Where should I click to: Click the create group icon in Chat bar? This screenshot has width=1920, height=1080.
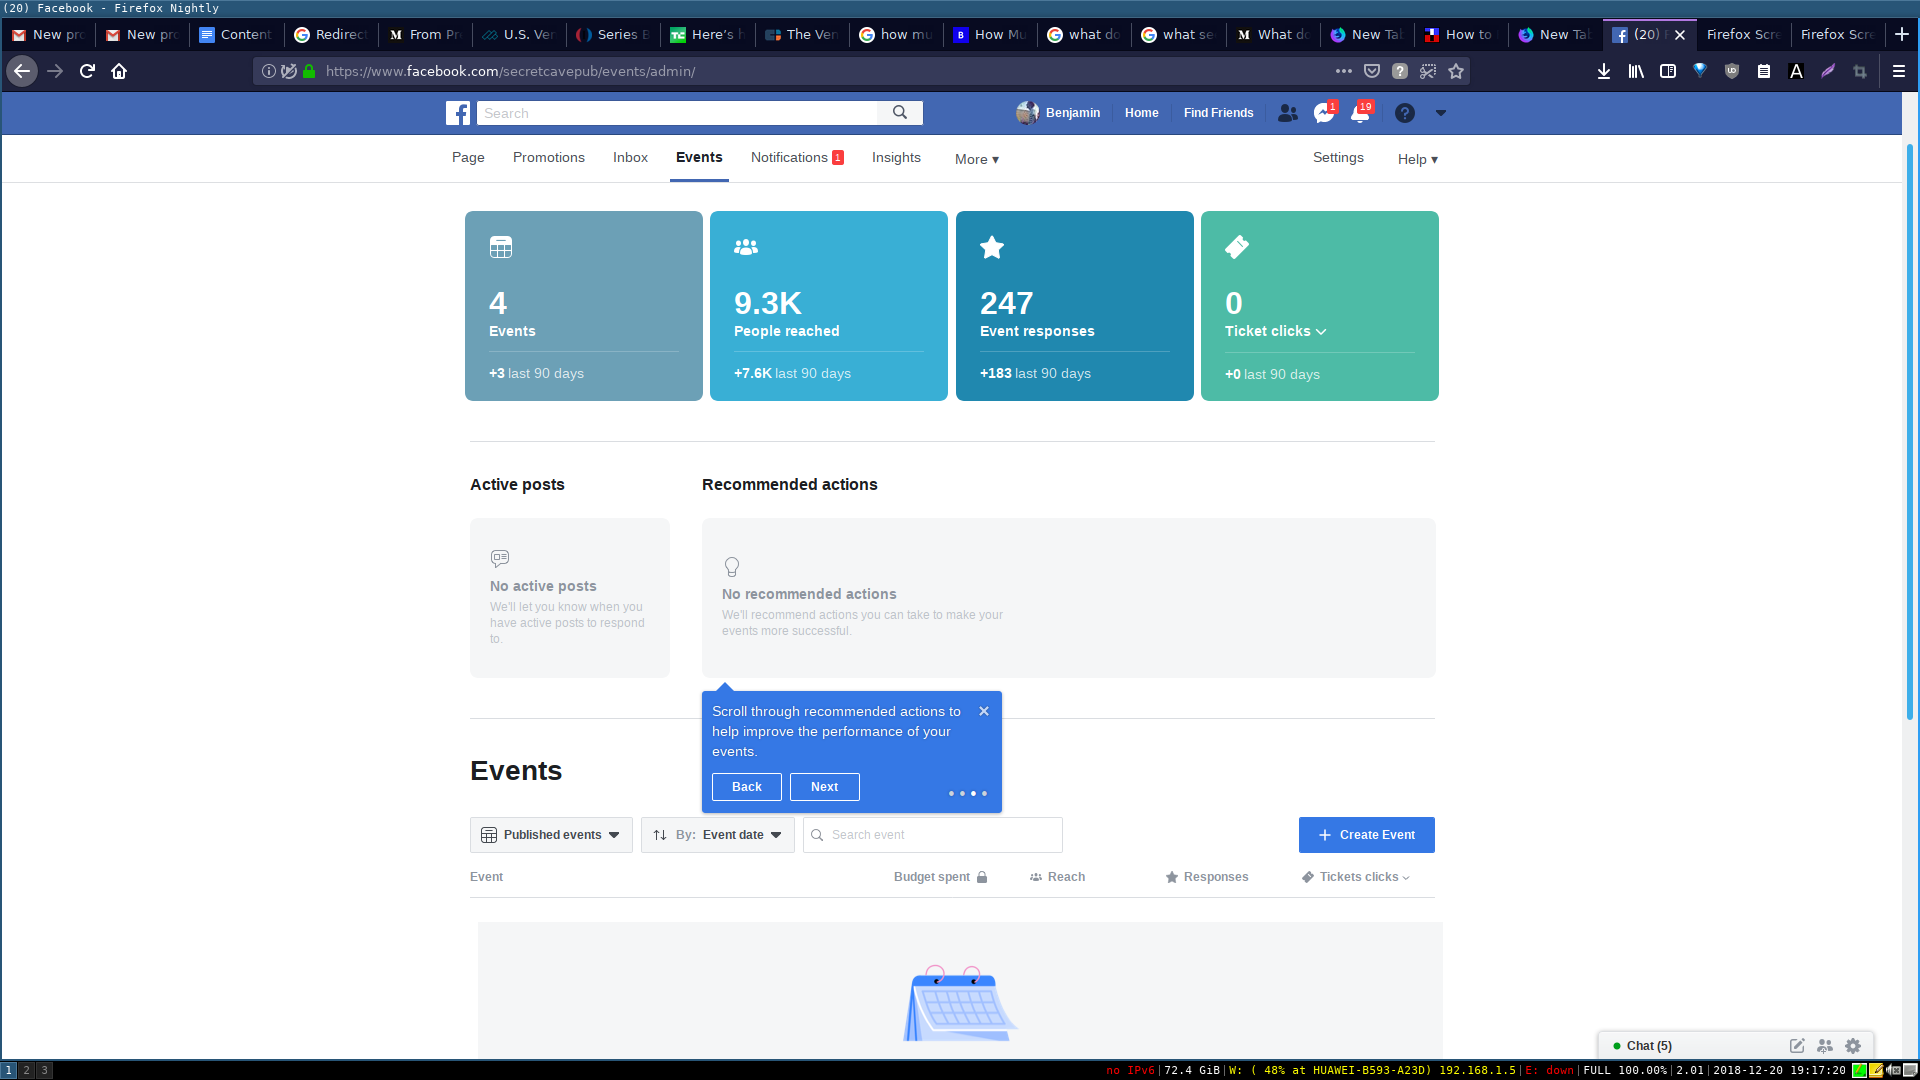pyautogui.click(x=1825, y=1046)
